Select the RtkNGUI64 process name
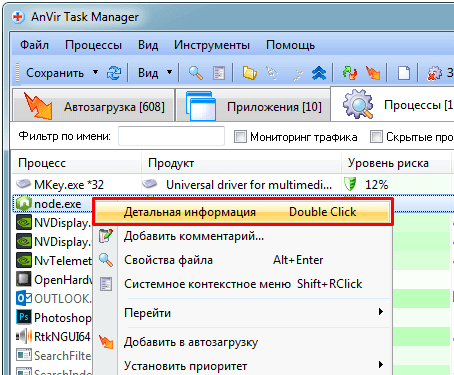Image resolution: width=454 pixels, height=375 pixels. click(x=62, y=337)
